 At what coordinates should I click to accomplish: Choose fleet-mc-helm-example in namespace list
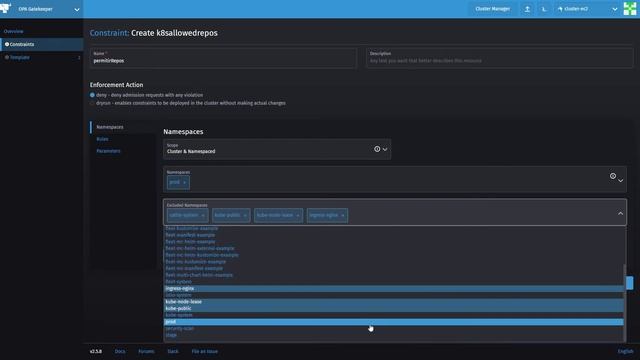click(x=393, y=242)
